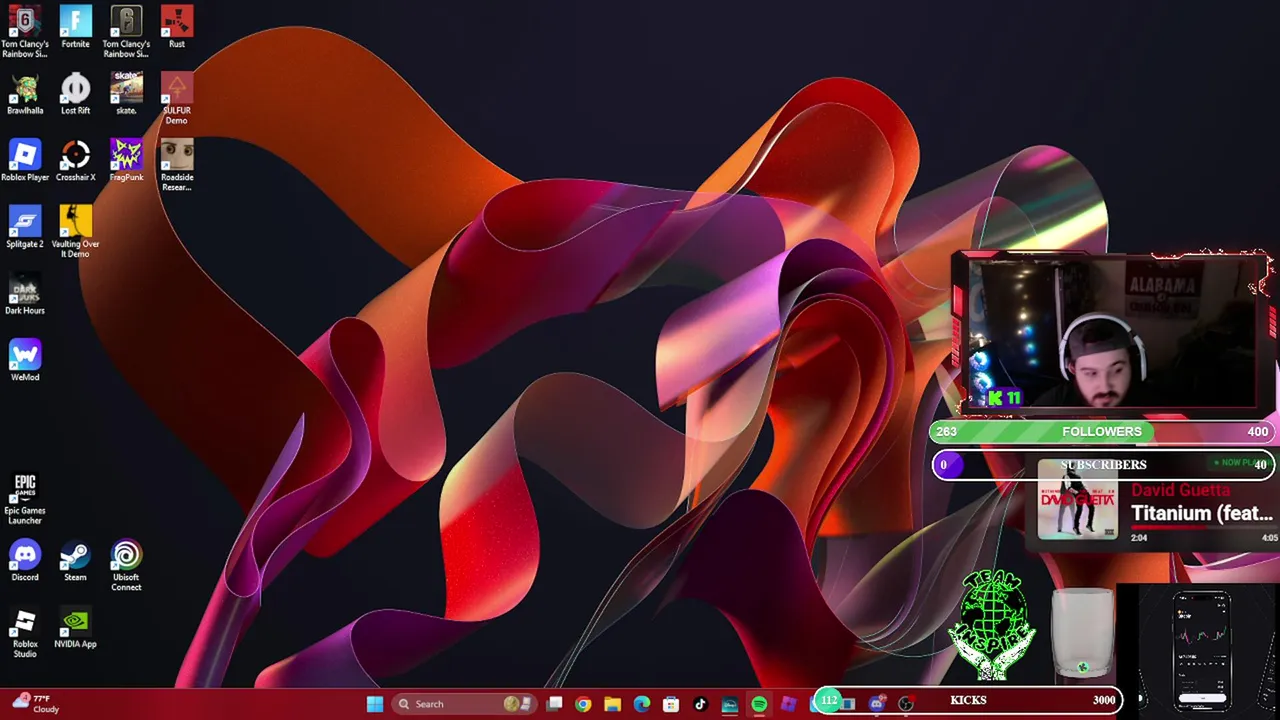The height and width of the screenshot is (720, 1280).
Task: Open the purple app next to Spotify
Action: (788, 704)
